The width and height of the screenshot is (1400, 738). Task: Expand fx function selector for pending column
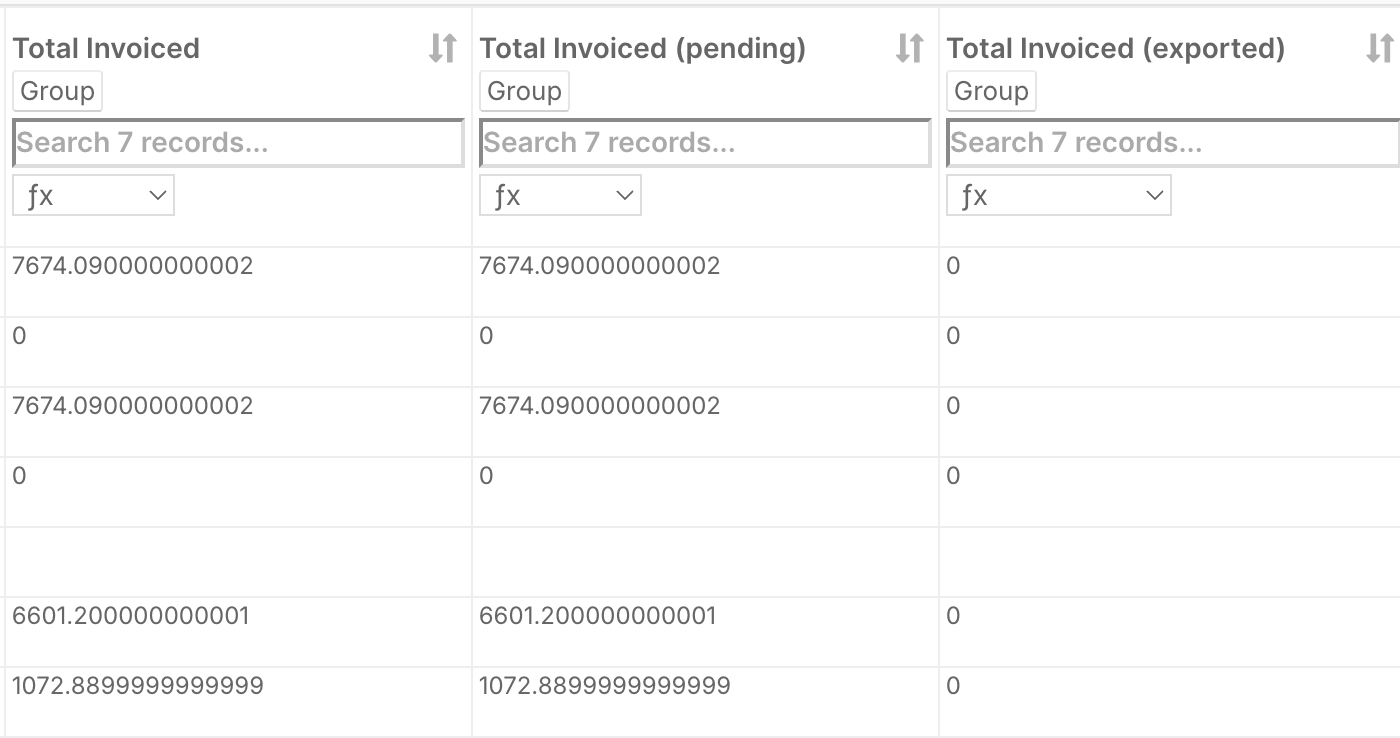560,196
